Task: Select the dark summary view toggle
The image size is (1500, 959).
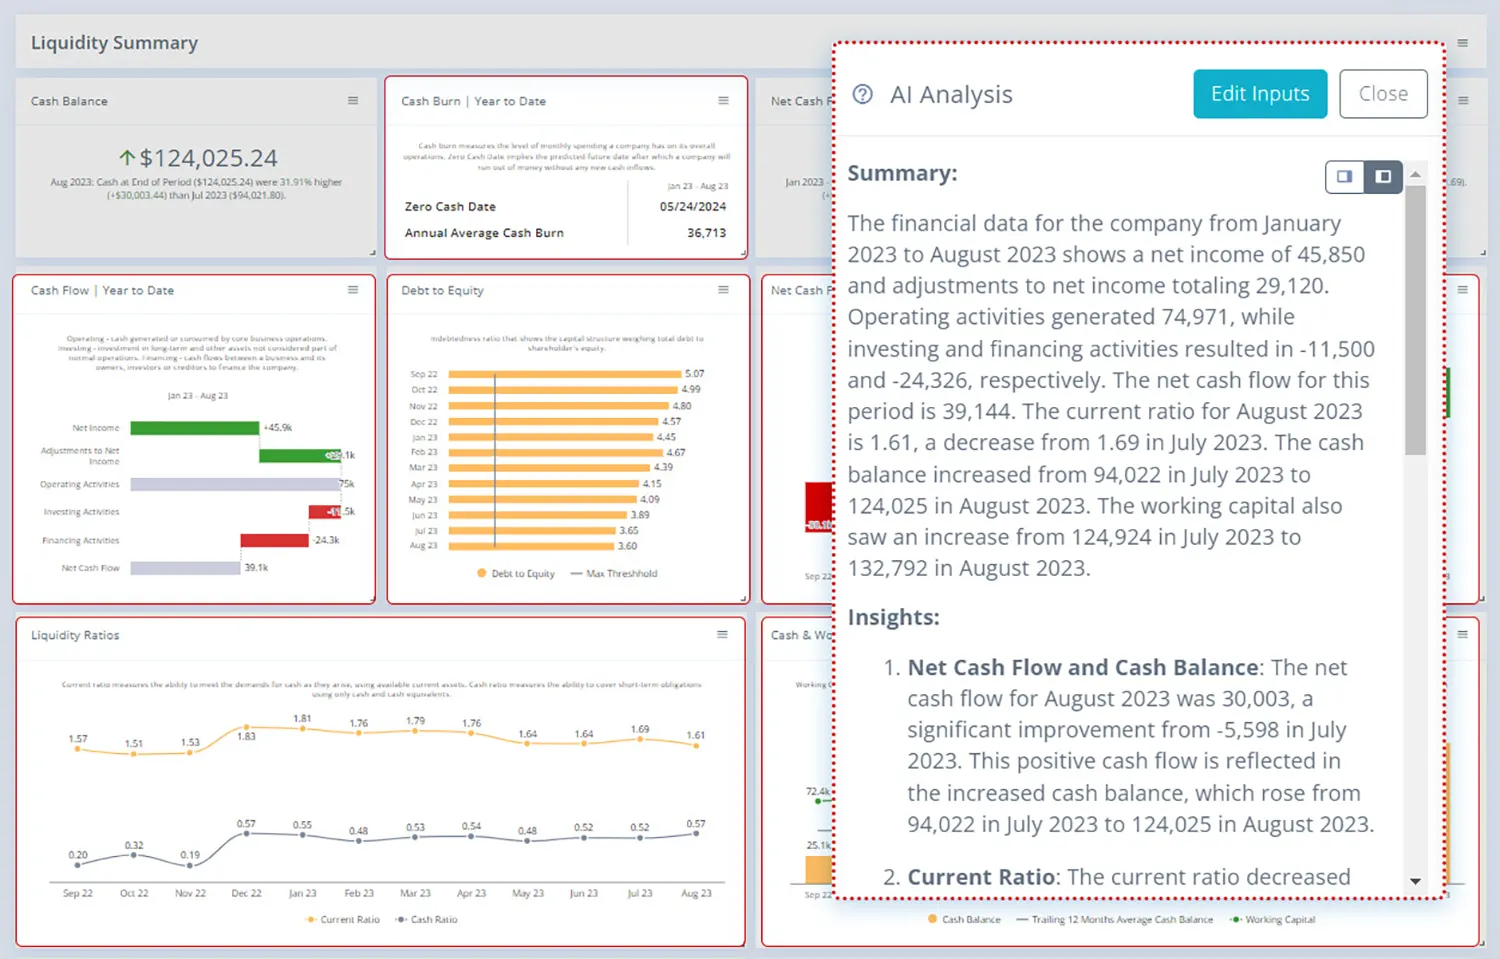Action: tap(1383, 177)
